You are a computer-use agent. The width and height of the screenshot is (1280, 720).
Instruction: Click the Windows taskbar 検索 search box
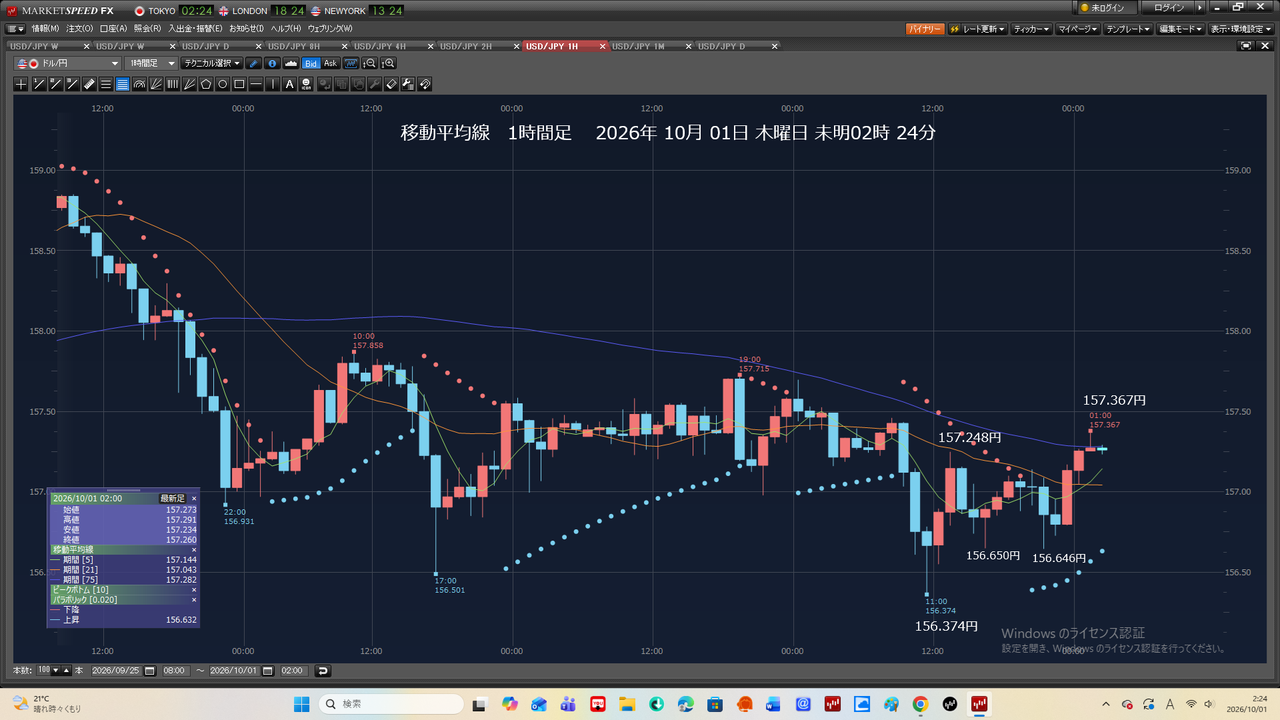392,704
